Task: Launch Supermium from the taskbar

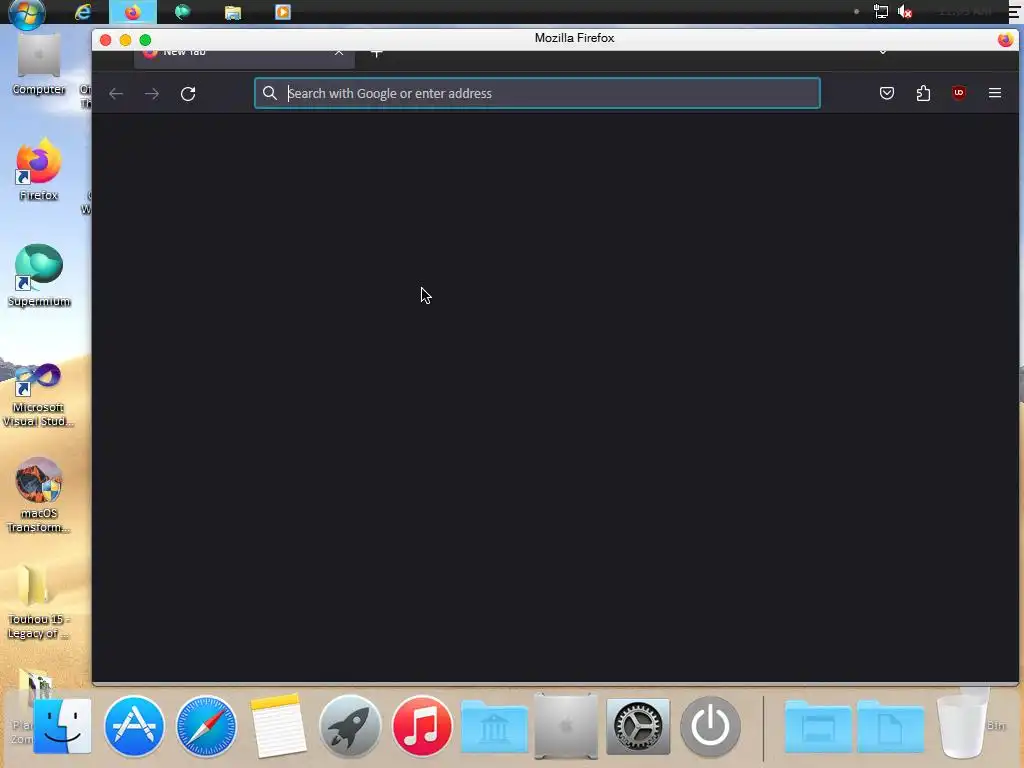Action: pos(182,12)
